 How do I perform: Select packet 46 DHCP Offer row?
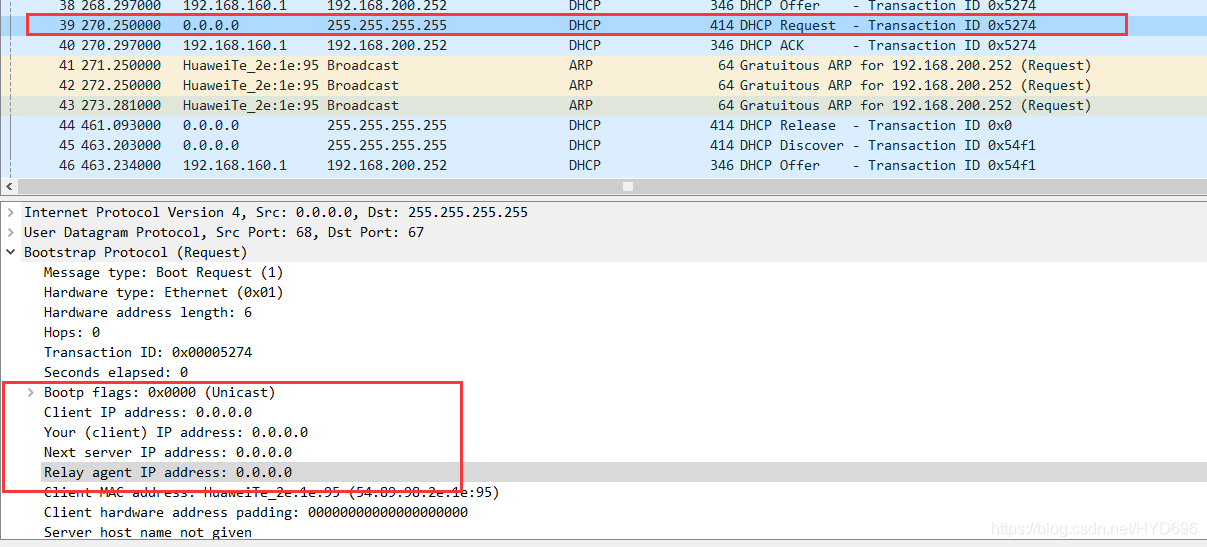click(603, 165)
